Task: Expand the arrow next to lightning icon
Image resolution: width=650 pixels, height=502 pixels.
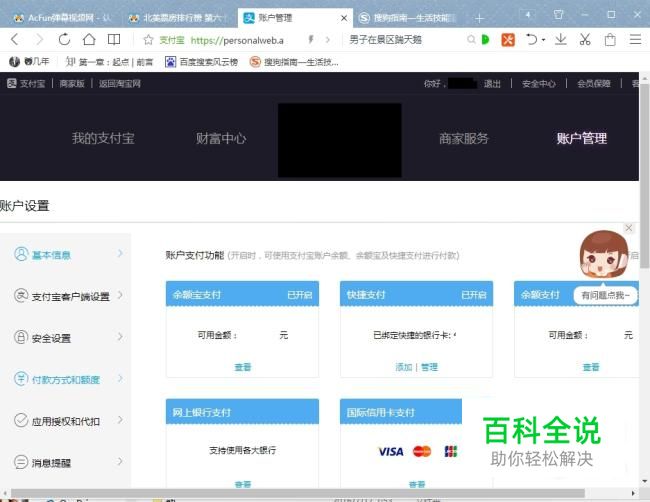Action: (x=328, y=40)
